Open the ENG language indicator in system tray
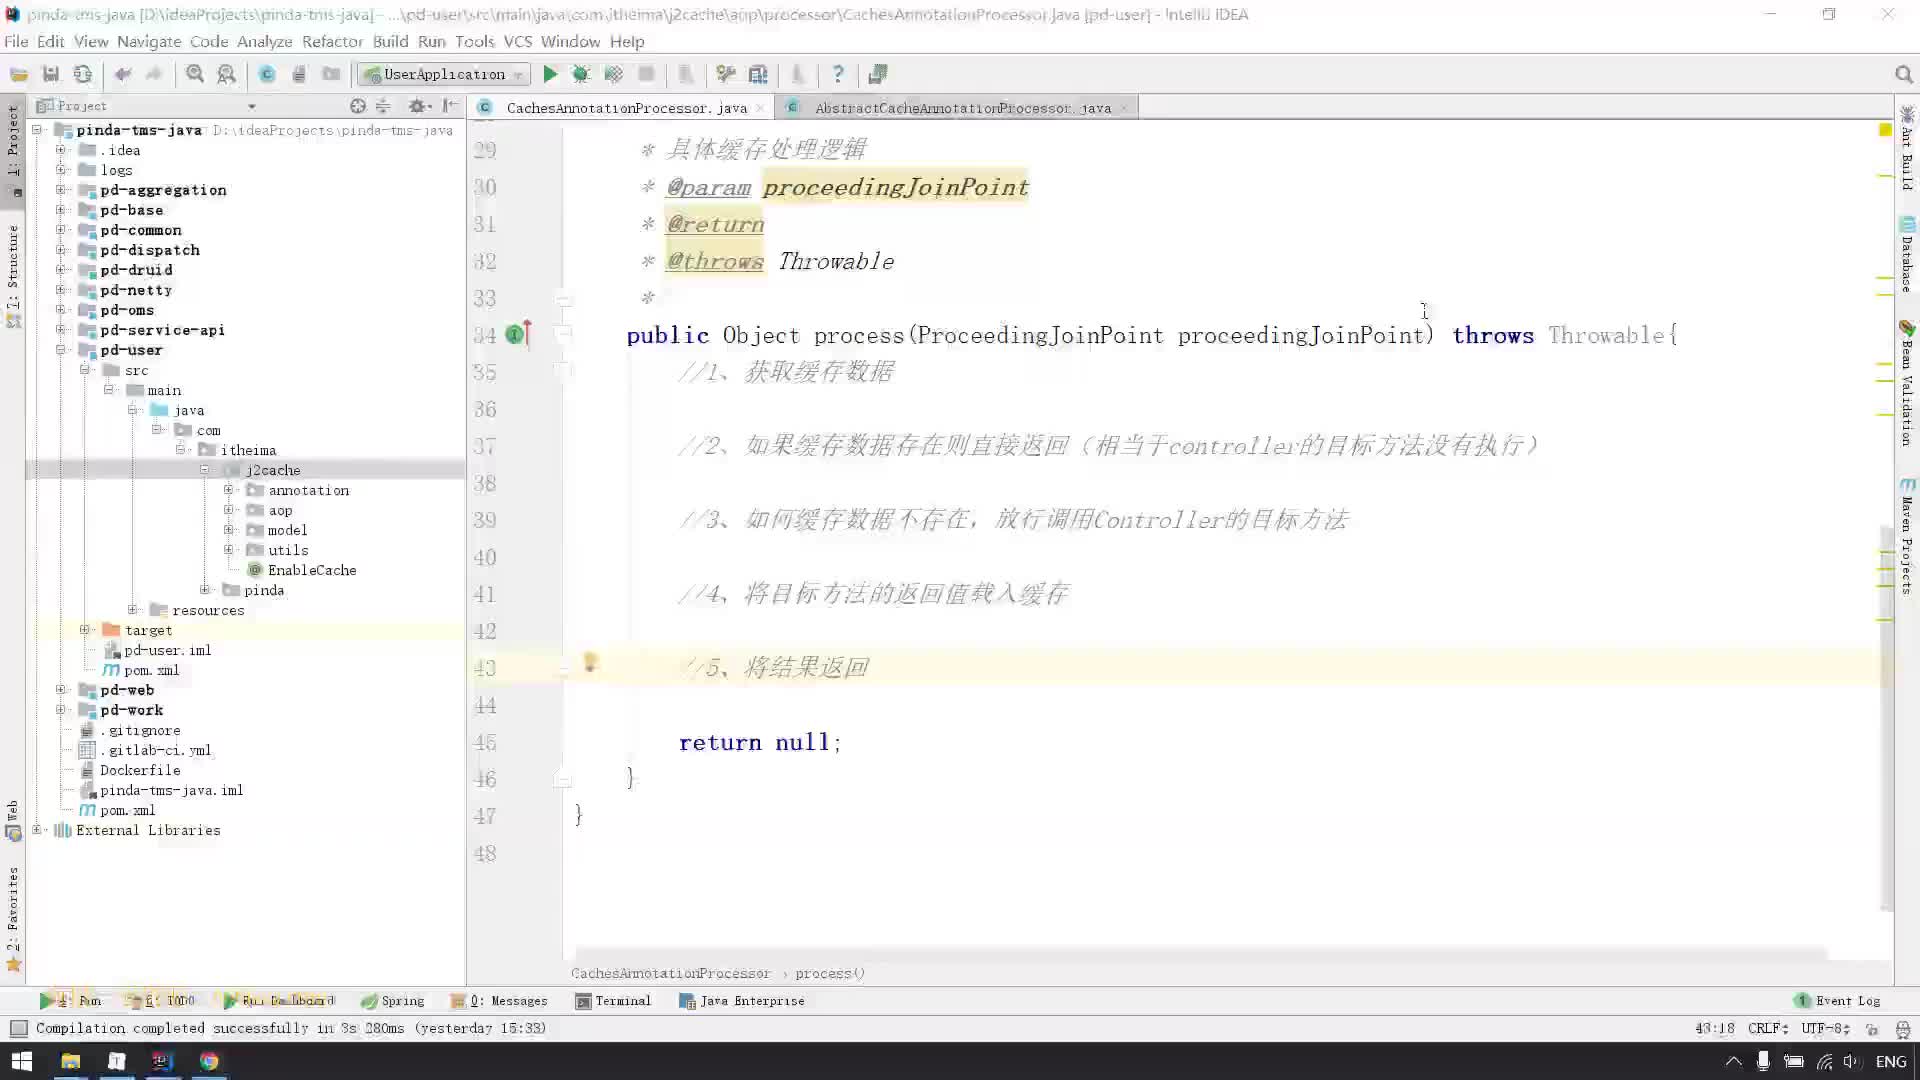1920x1080 pixels. coord(1890,1061)
